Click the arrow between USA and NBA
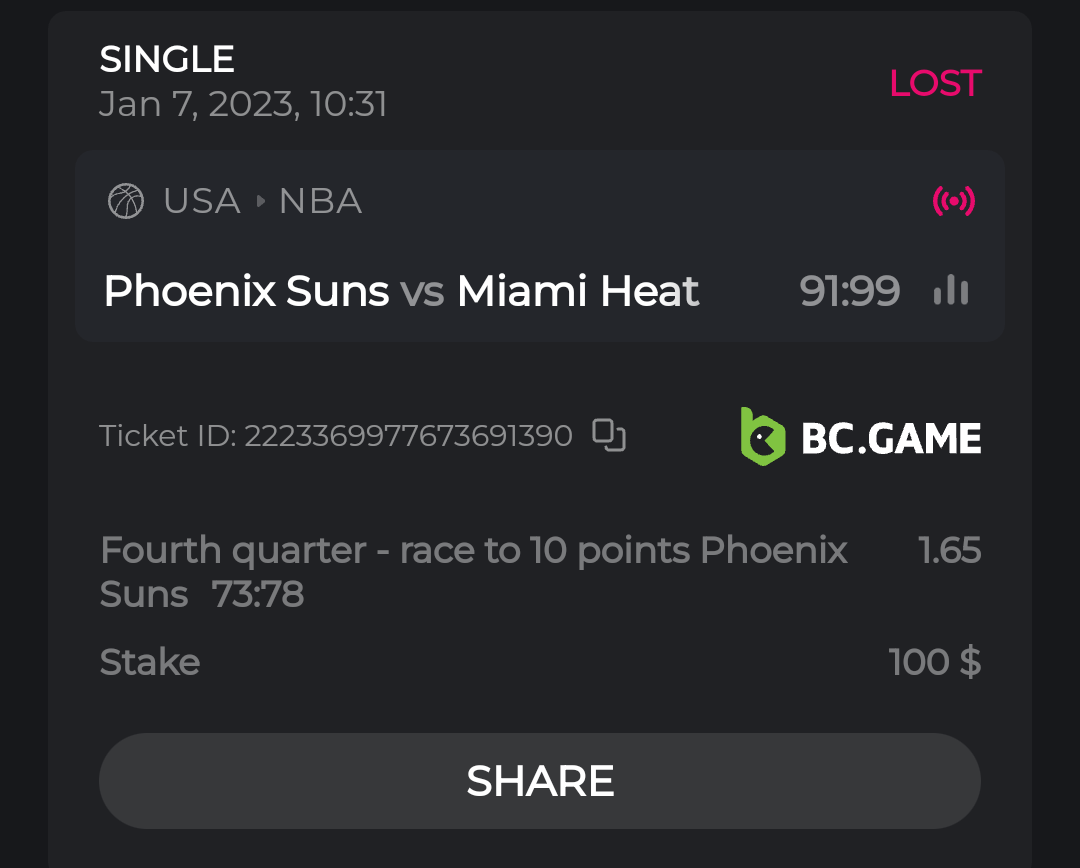This screenshot has width=1080, height=868. click(261, 201)
